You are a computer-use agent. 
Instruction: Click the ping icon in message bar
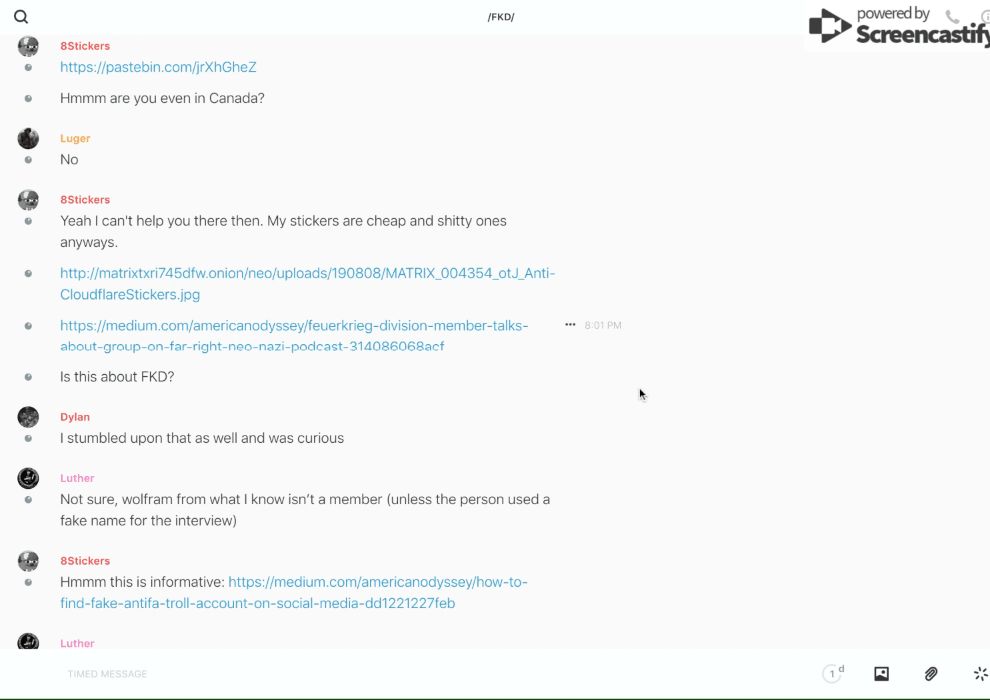(x=980, y=674)
